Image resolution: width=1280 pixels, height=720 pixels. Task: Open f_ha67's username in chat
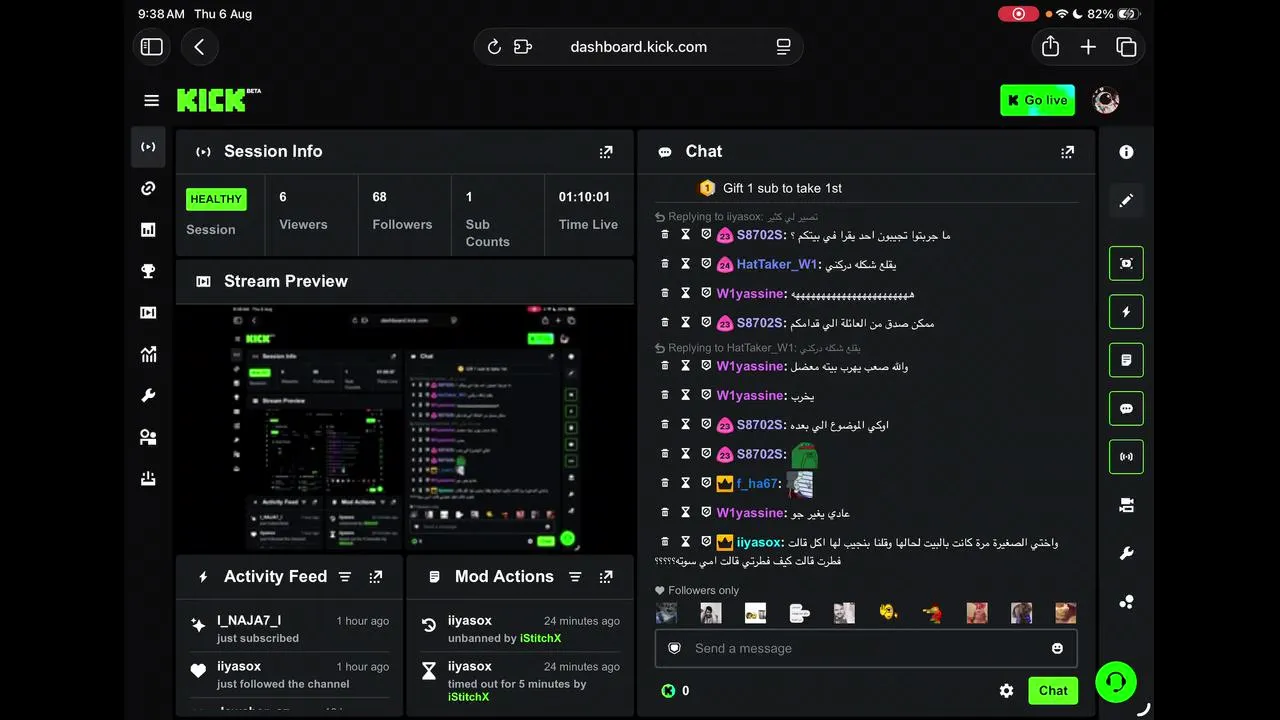pos(757,483)
